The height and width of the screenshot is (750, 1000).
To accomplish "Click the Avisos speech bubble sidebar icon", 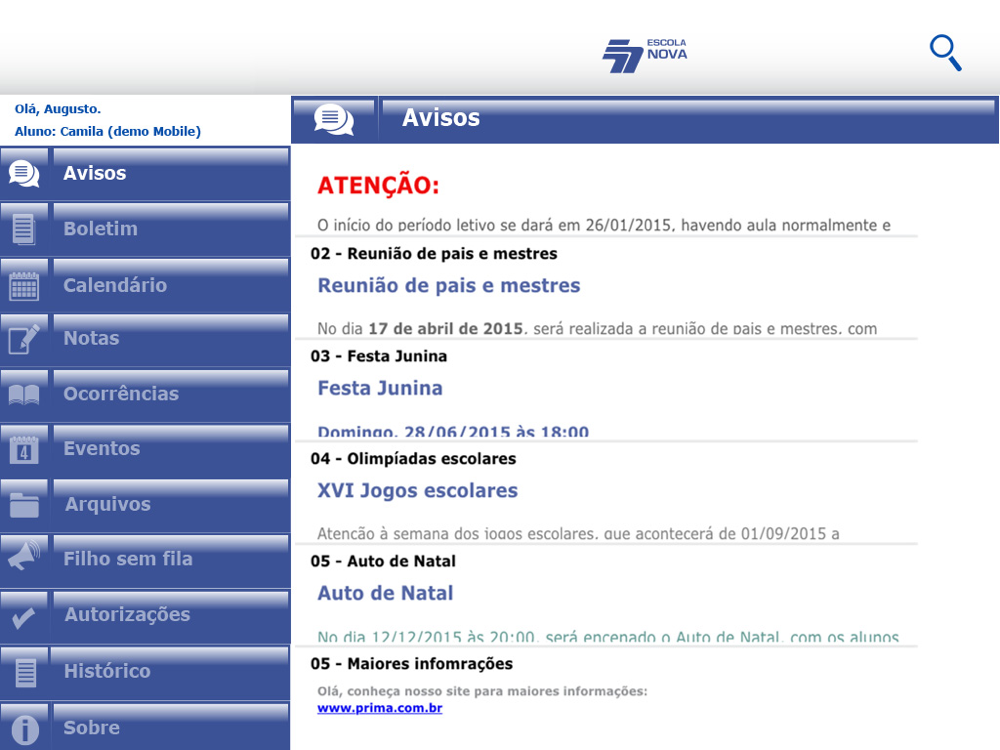I will coord(24,173).
